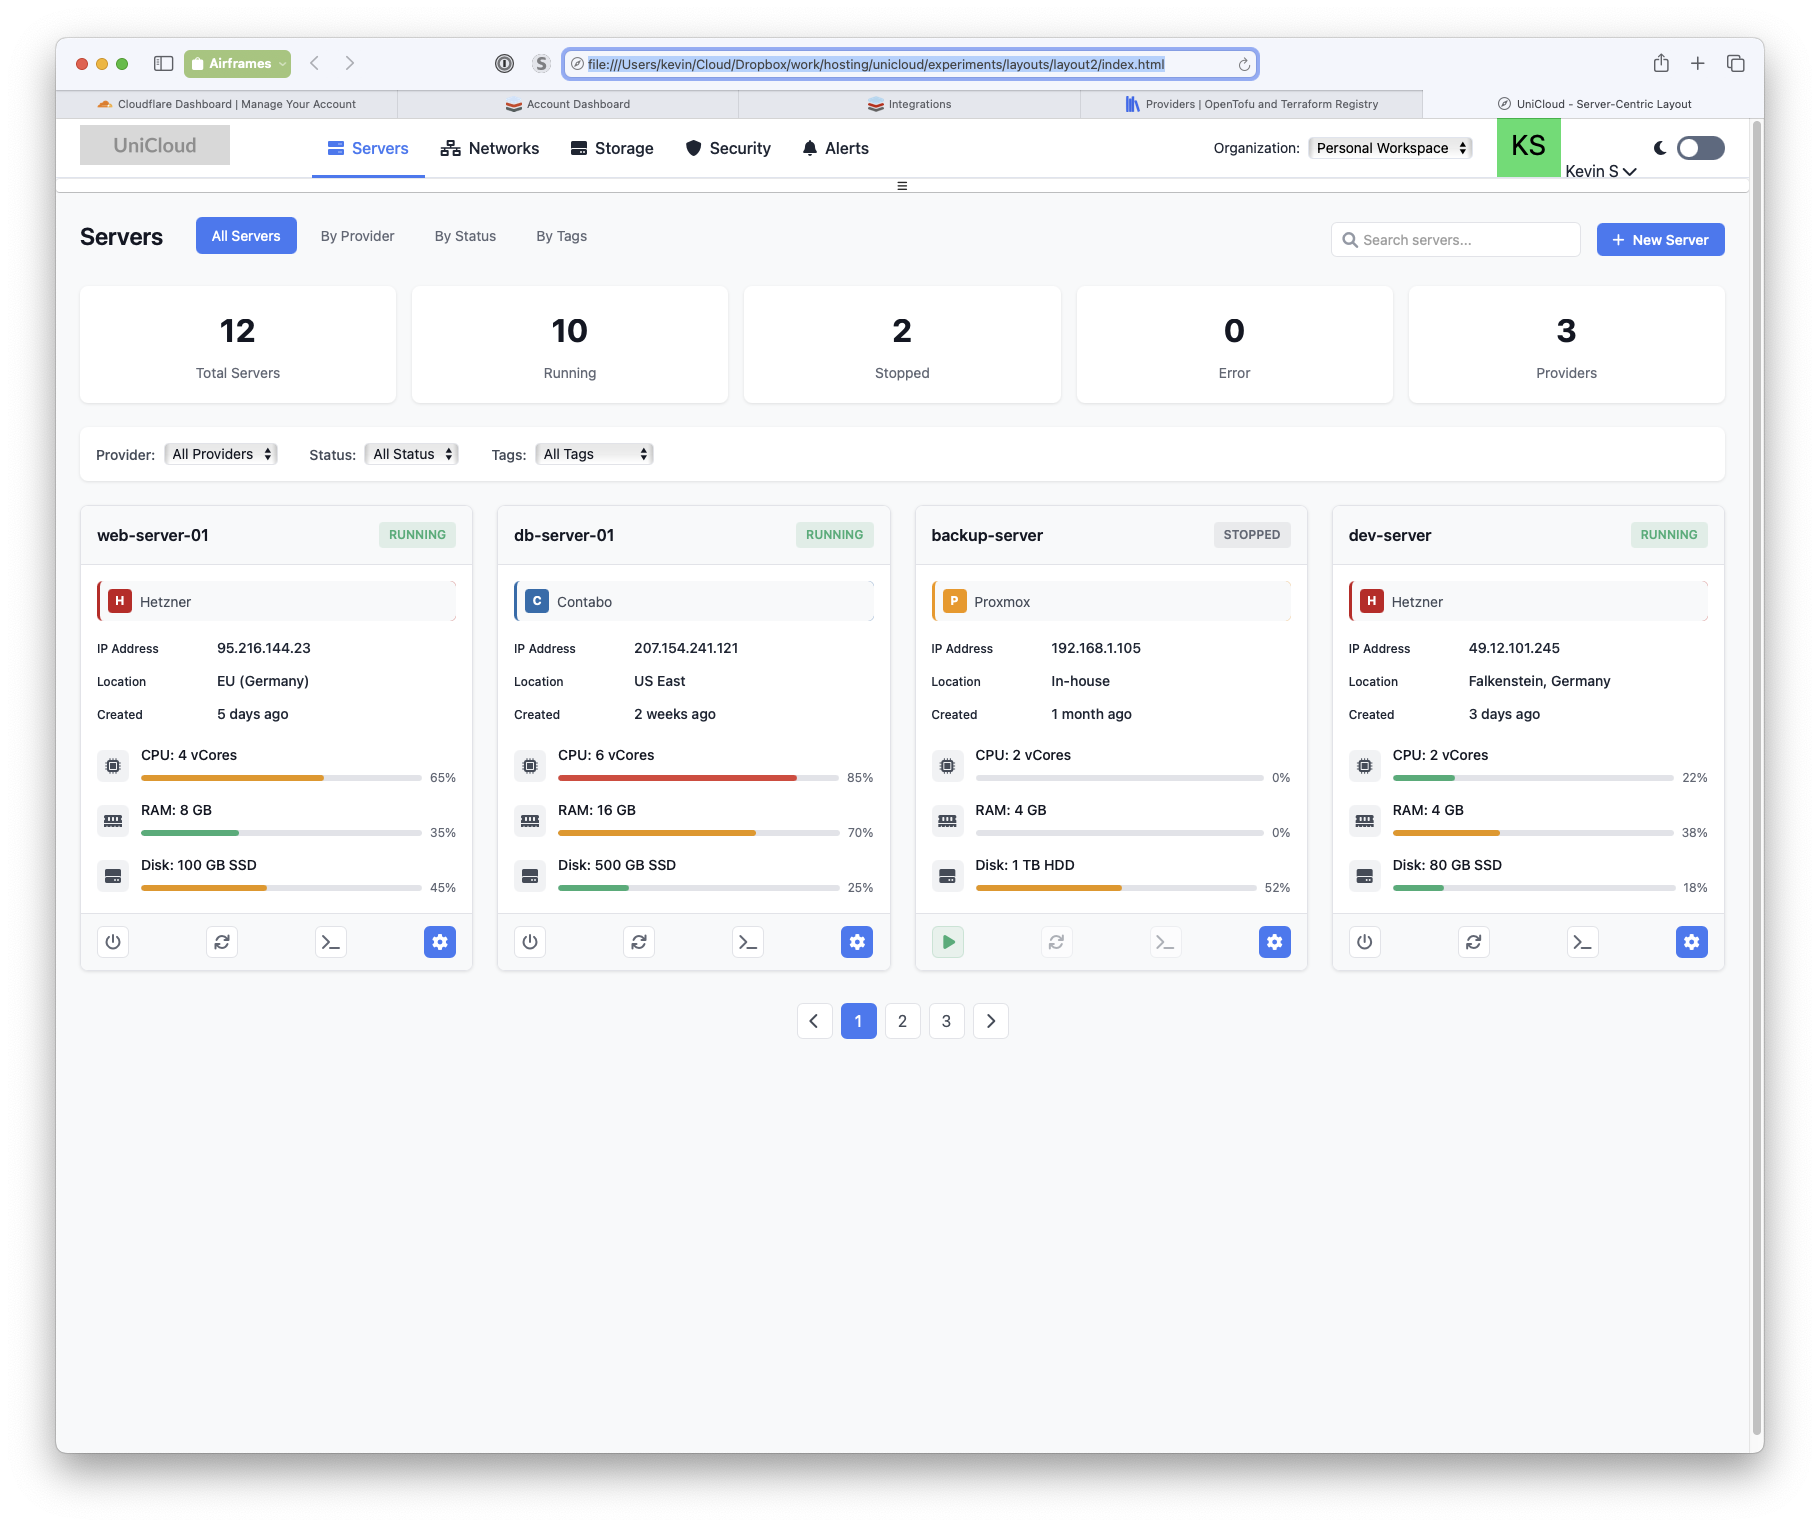1820x1527 pixels.
Task: Open terminal console for web-server-01
Action: [331, 942]
